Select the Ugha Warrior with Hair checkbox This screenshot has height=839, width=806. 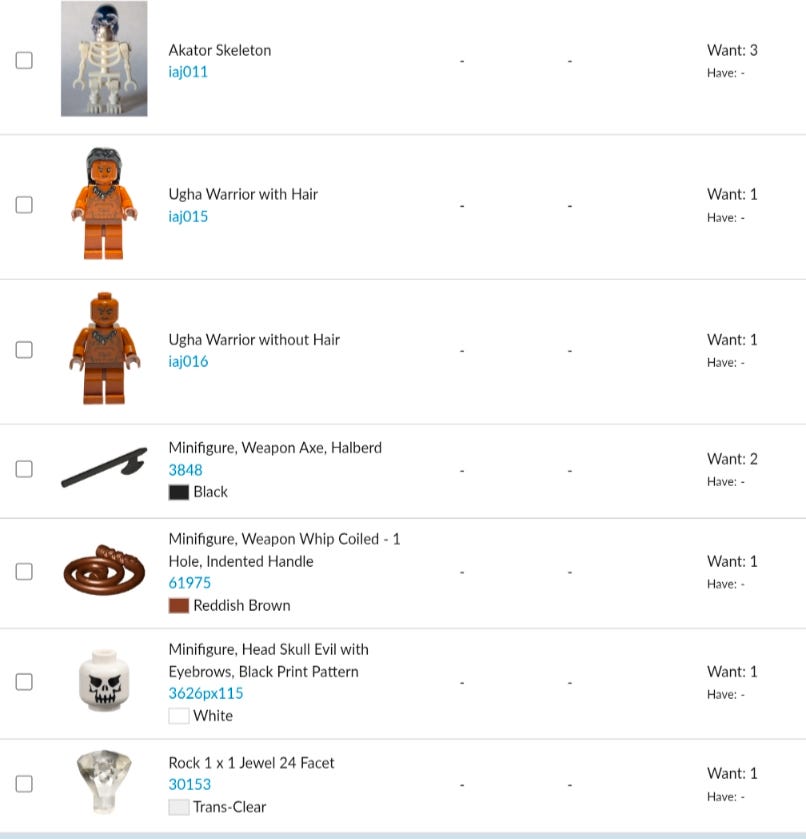tap(24, 204)
